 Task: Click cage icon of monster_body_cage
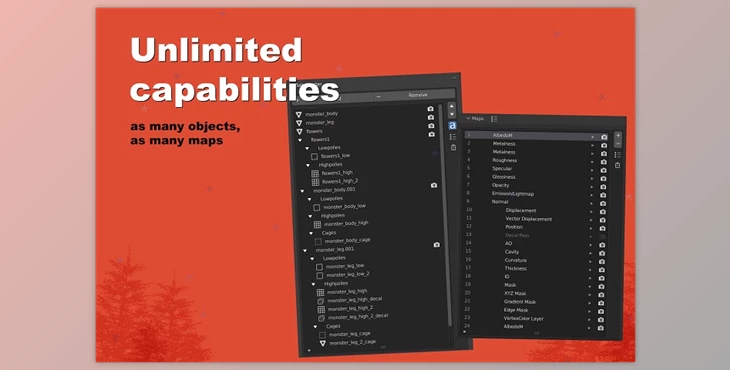[x=318, y=242]
